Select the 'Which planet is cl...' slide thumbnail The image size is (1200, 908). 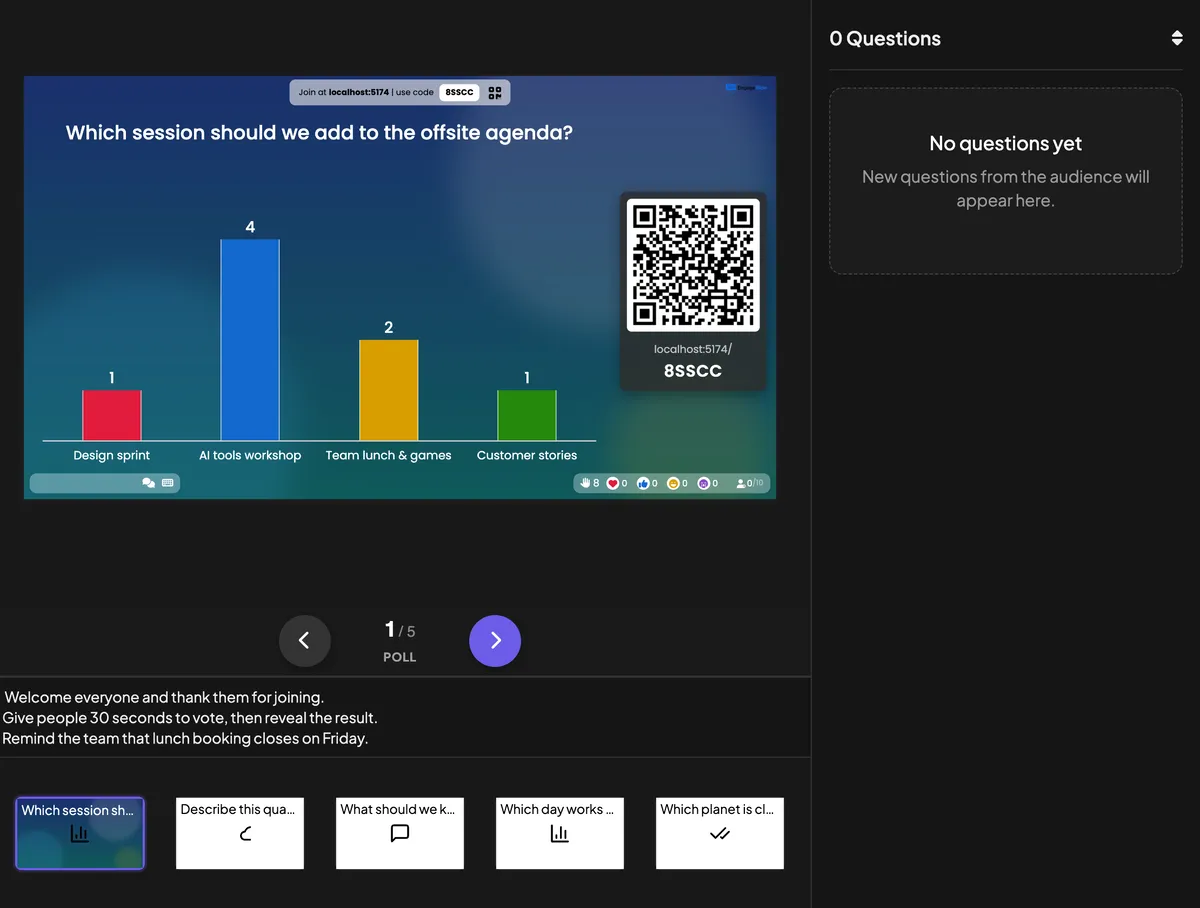[720, 833]
